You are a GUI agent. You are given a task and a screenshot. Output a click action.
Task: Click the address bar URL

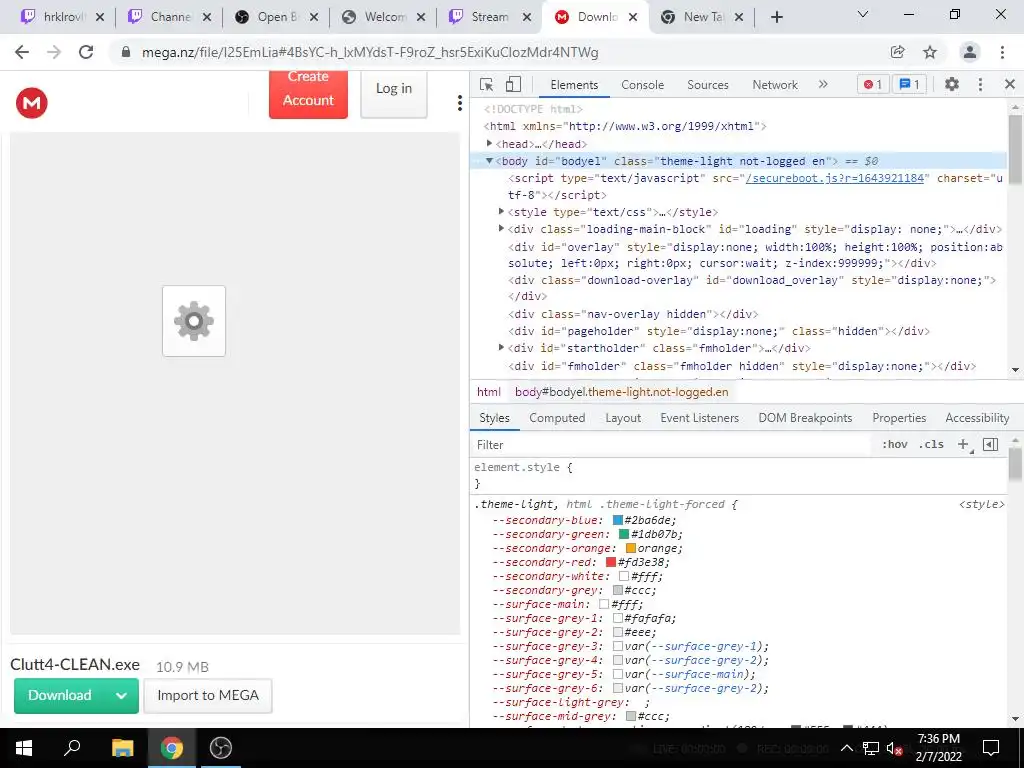click(x=370, y=52)
